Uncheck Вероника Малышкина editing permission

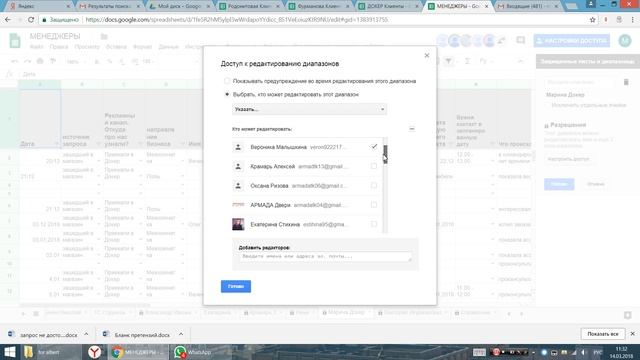pos(374,147)
